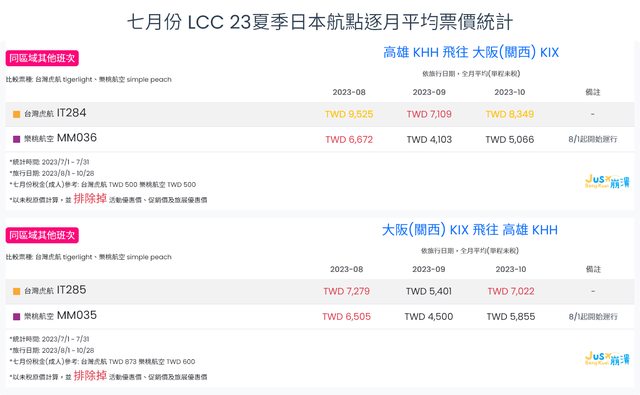This screenshot has height=395, width=640.
Task: Select the 大阪 KIX 飛往 高雄 KHH heading
Action: [470, 230]
